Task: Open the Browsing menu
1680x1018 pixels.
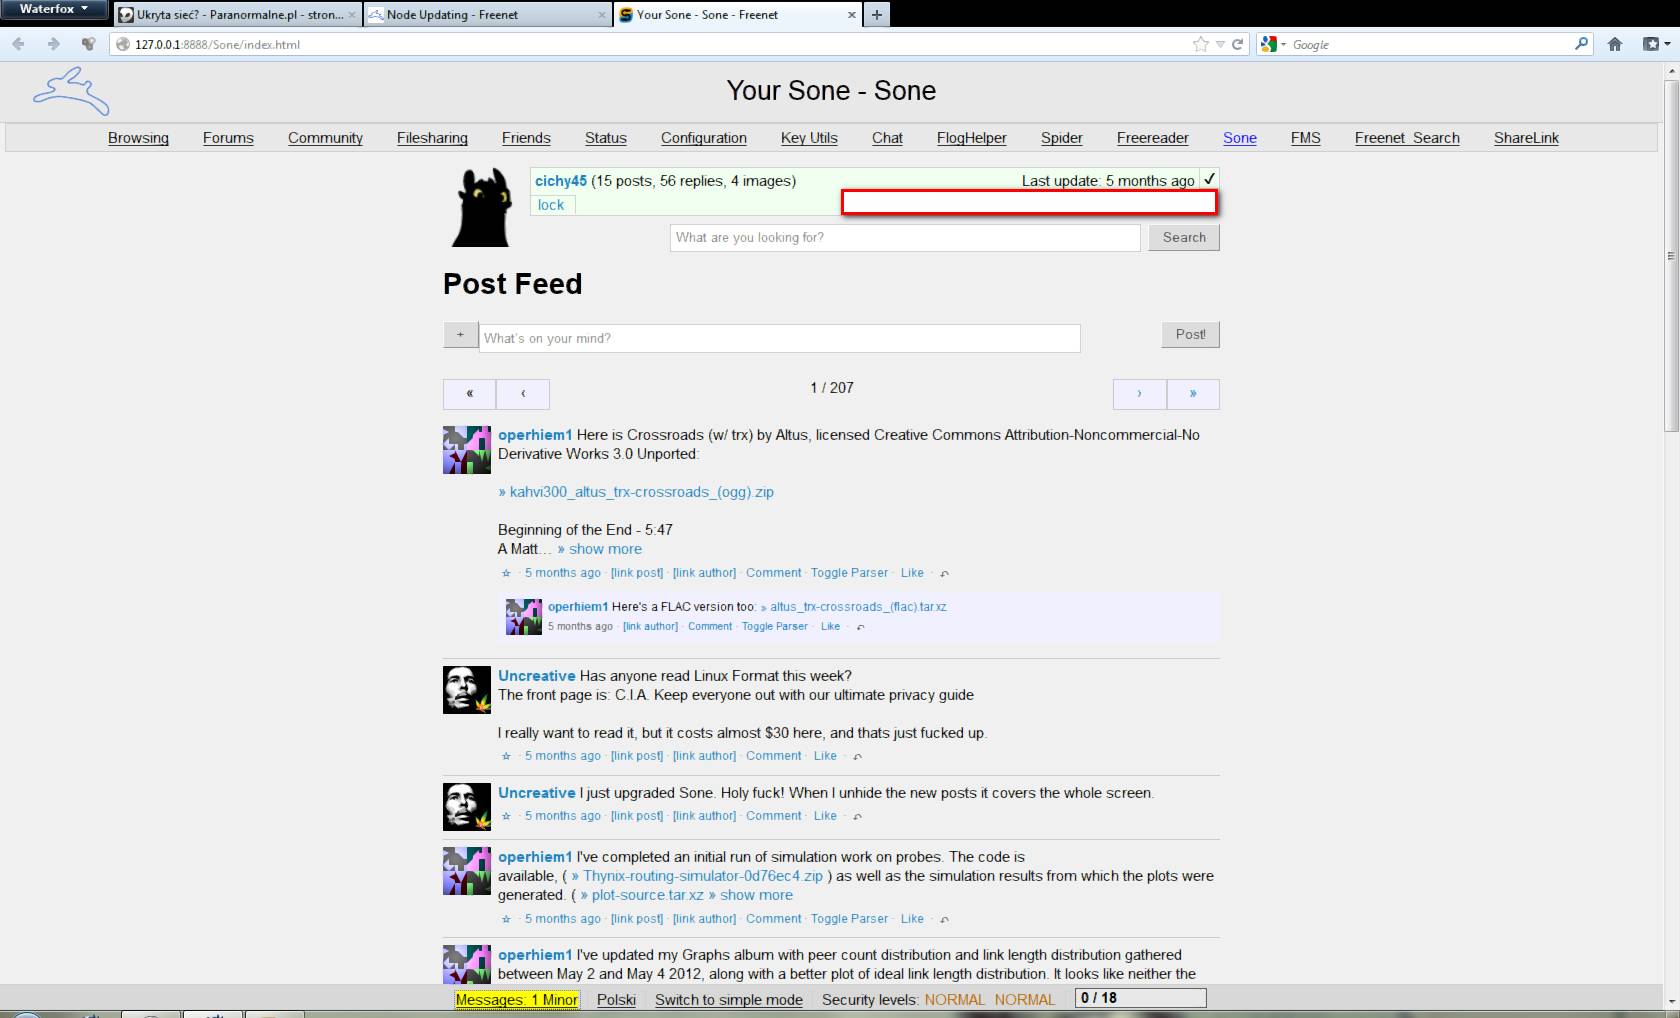Action: [x=138, y=138]
